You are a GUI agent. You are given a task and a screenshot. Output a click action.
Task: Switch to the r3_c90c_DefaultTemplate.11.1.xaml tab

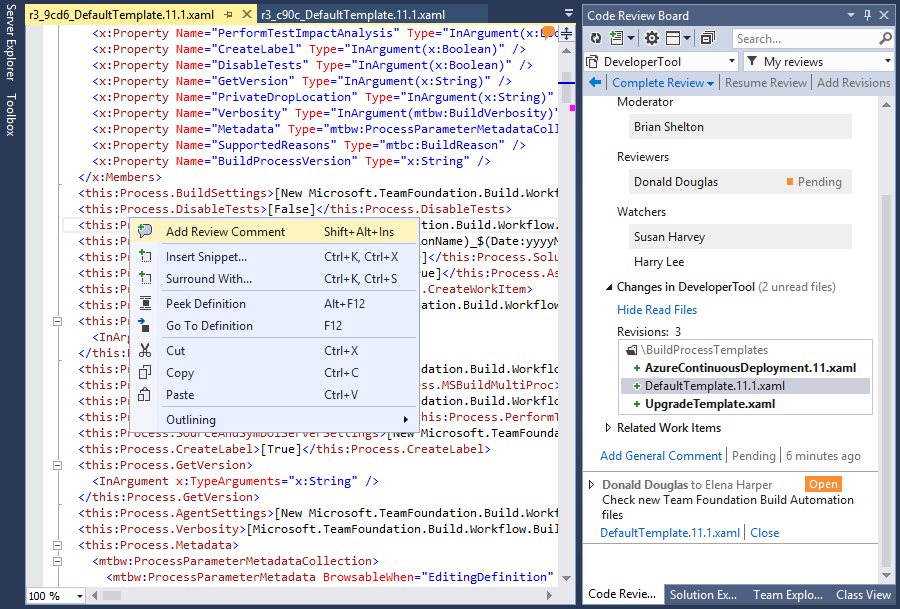coord(352,15)
